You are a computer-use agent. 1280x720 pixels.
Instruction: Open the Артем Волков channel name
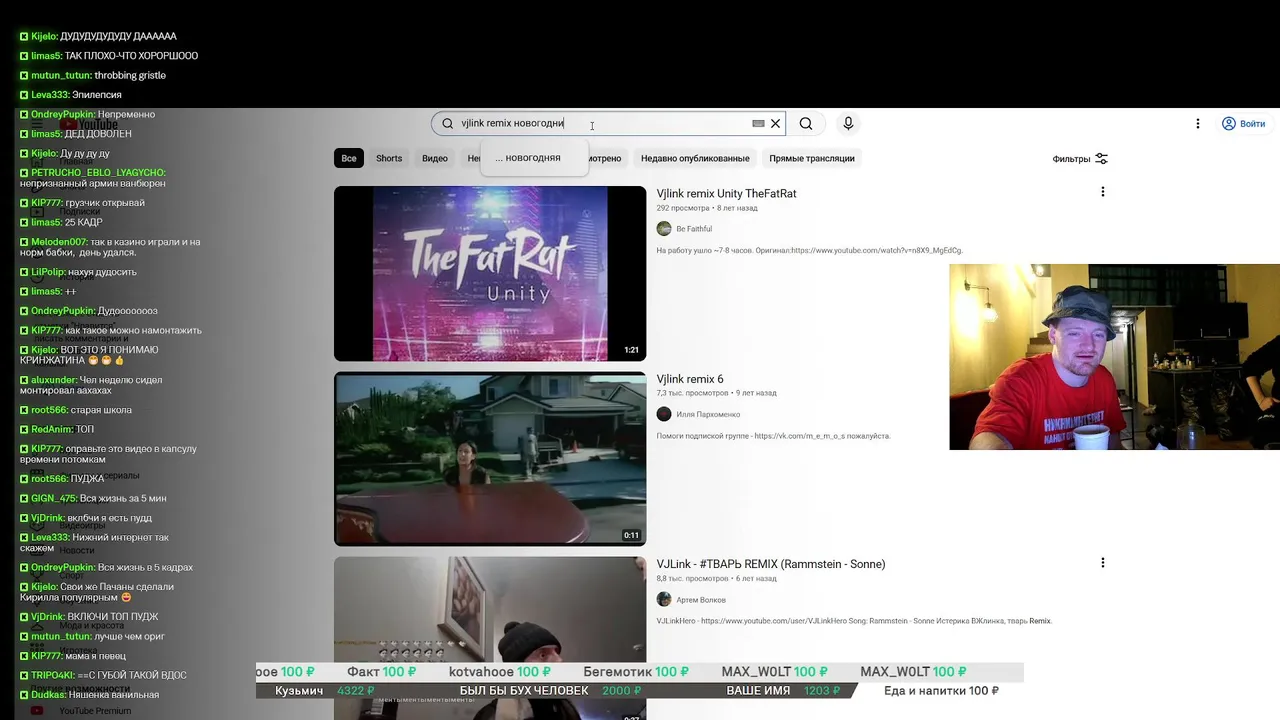[701, 599]
